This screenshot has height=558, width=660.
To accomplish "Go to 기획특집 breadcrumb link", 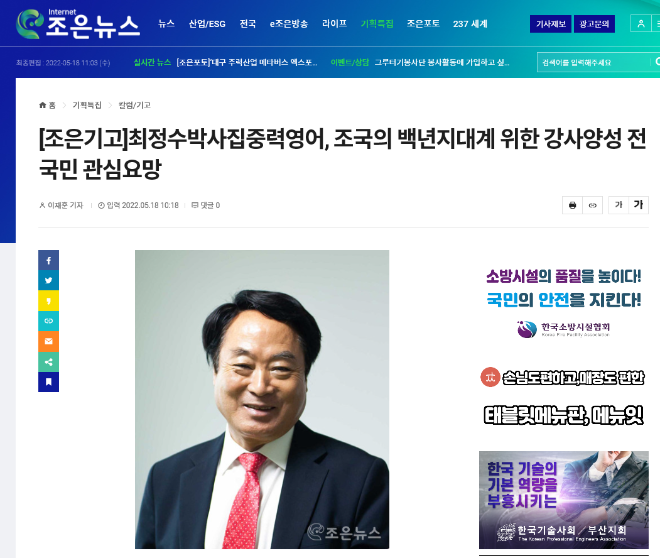I will 87,105.
